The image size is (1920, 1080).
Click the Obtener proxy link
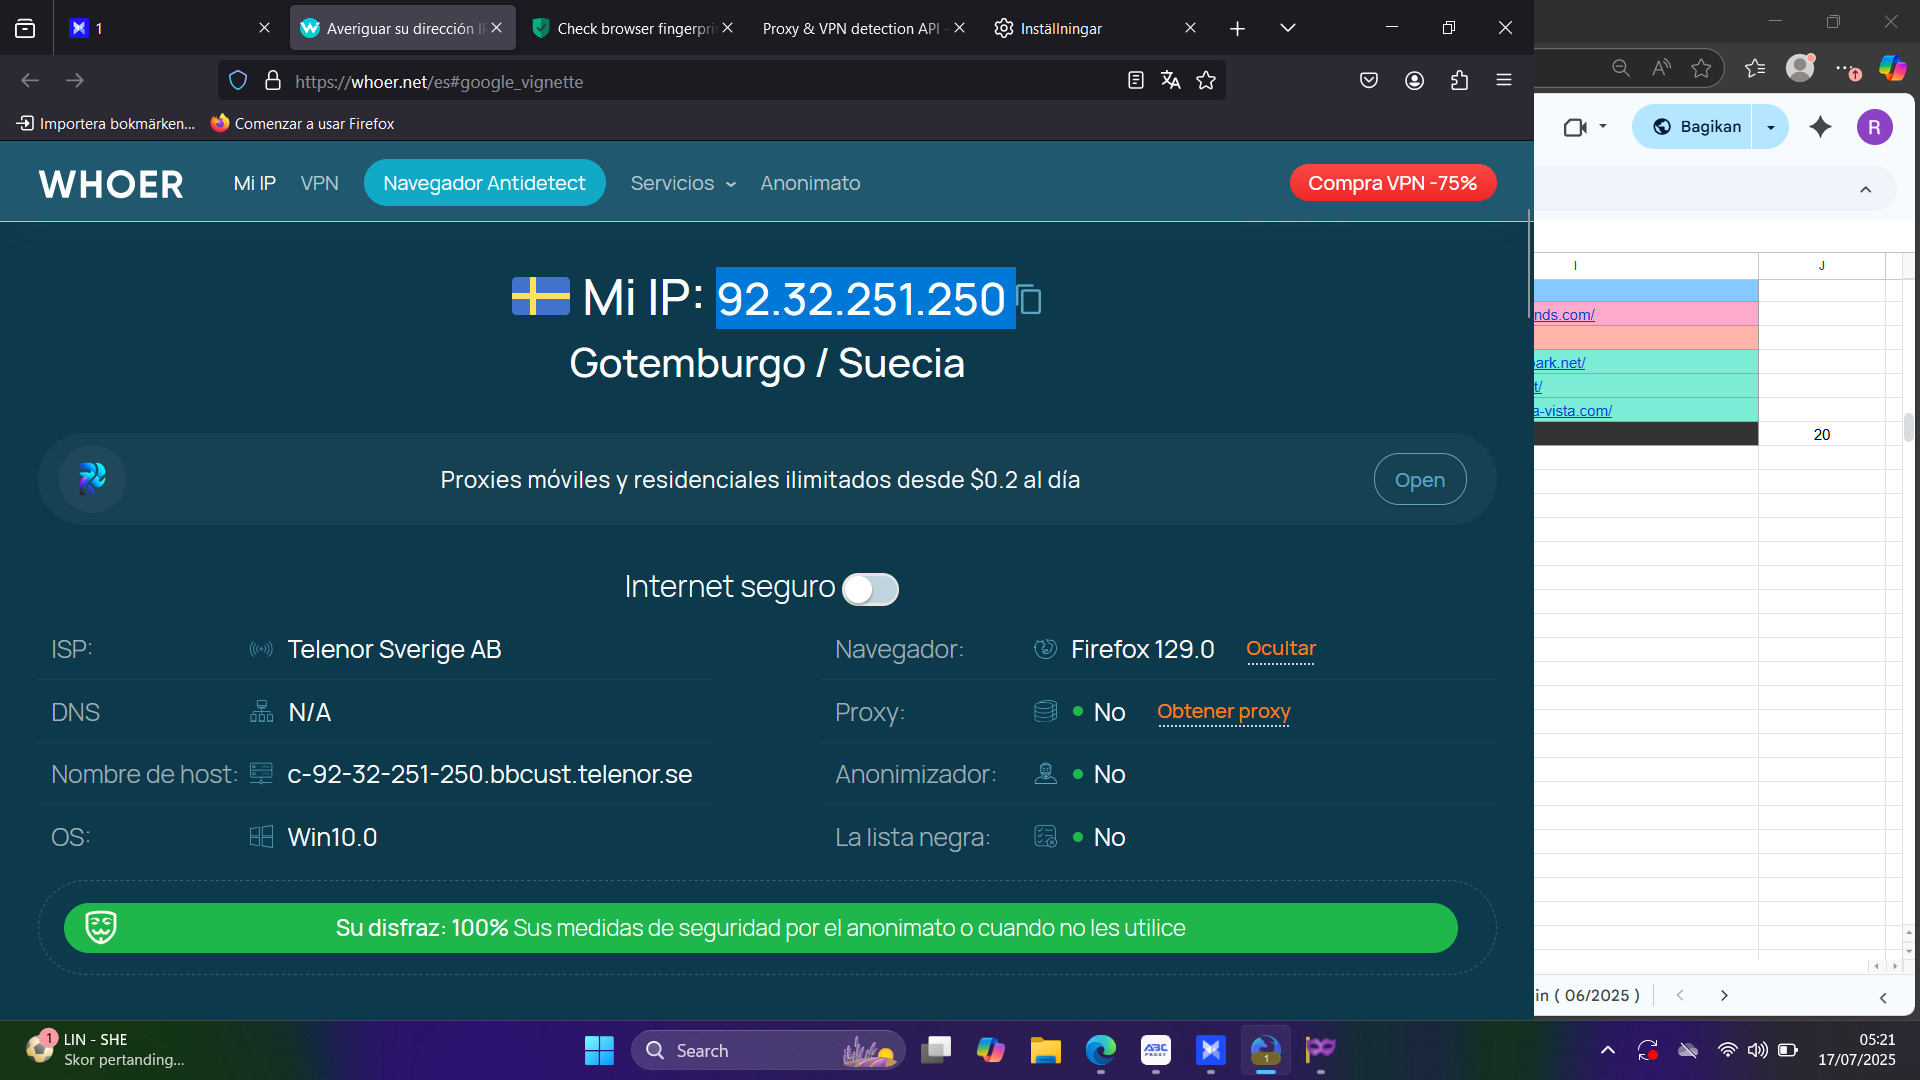click(x=1224, y=712)
